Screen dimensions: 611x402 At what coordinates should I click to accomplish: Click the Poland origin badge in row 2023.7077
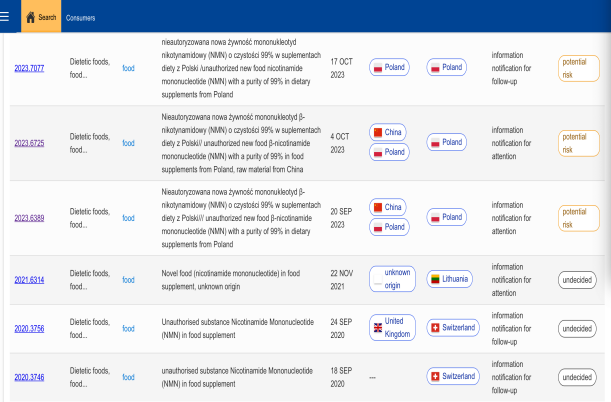(391, 67)
